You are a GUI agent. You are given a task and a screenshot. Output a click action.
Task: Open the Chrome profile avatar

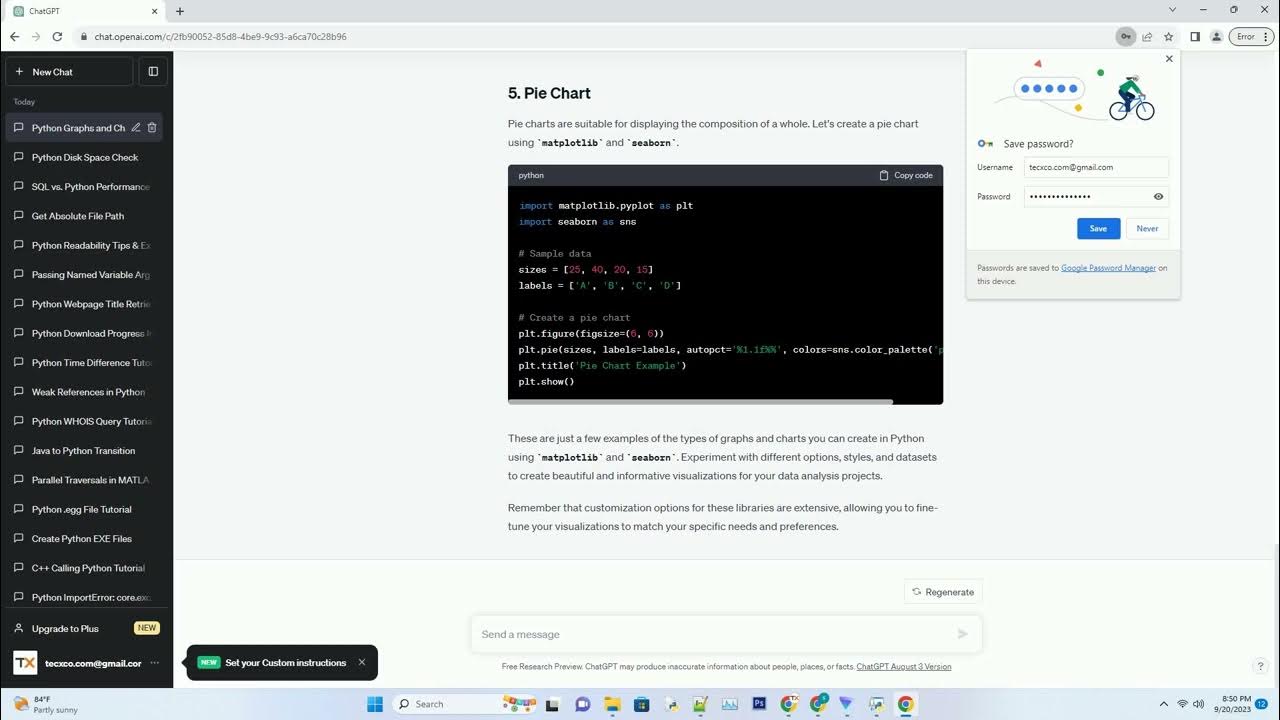pos(1216,37)
